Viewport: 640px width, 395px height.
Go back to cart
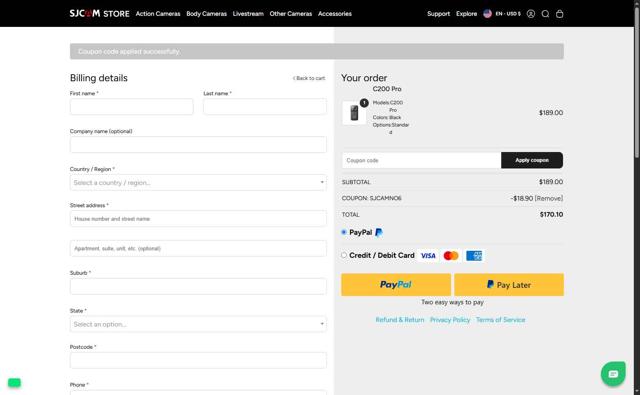pyautogui.click(x=309, y=78)
